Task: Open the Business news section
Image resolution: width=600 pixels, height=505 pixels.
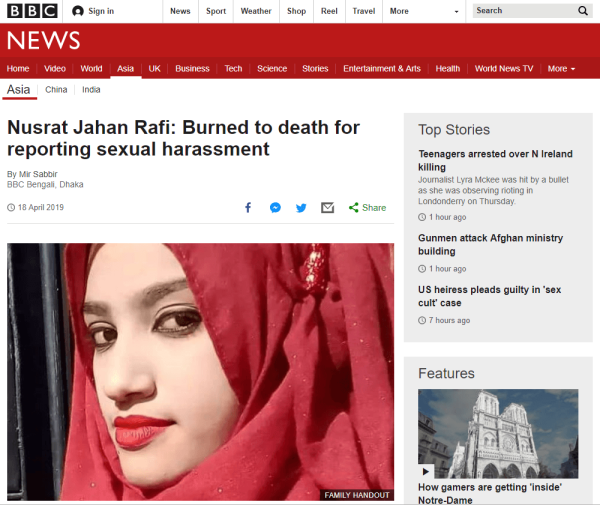Action: pyautogui.click(x=192, y=69)
